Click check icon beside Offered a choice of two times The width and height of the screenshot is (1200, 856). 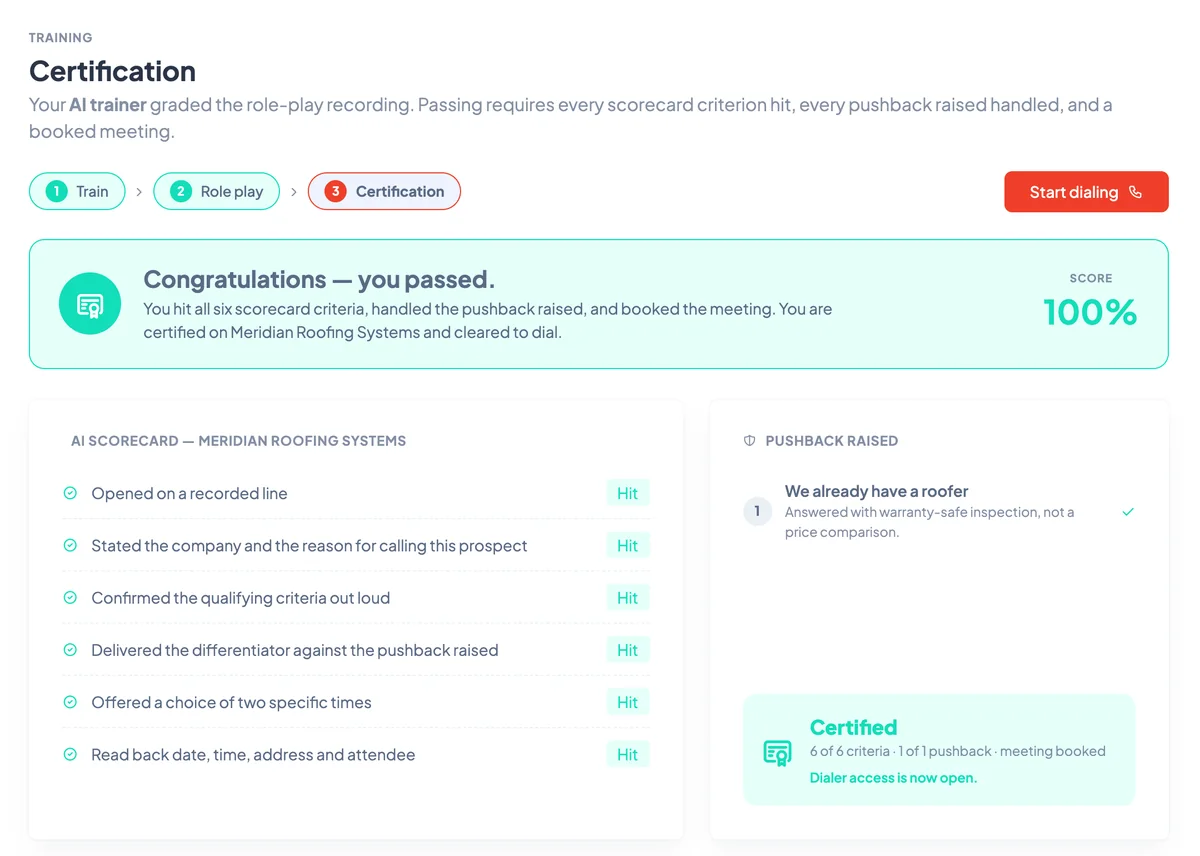70,702
